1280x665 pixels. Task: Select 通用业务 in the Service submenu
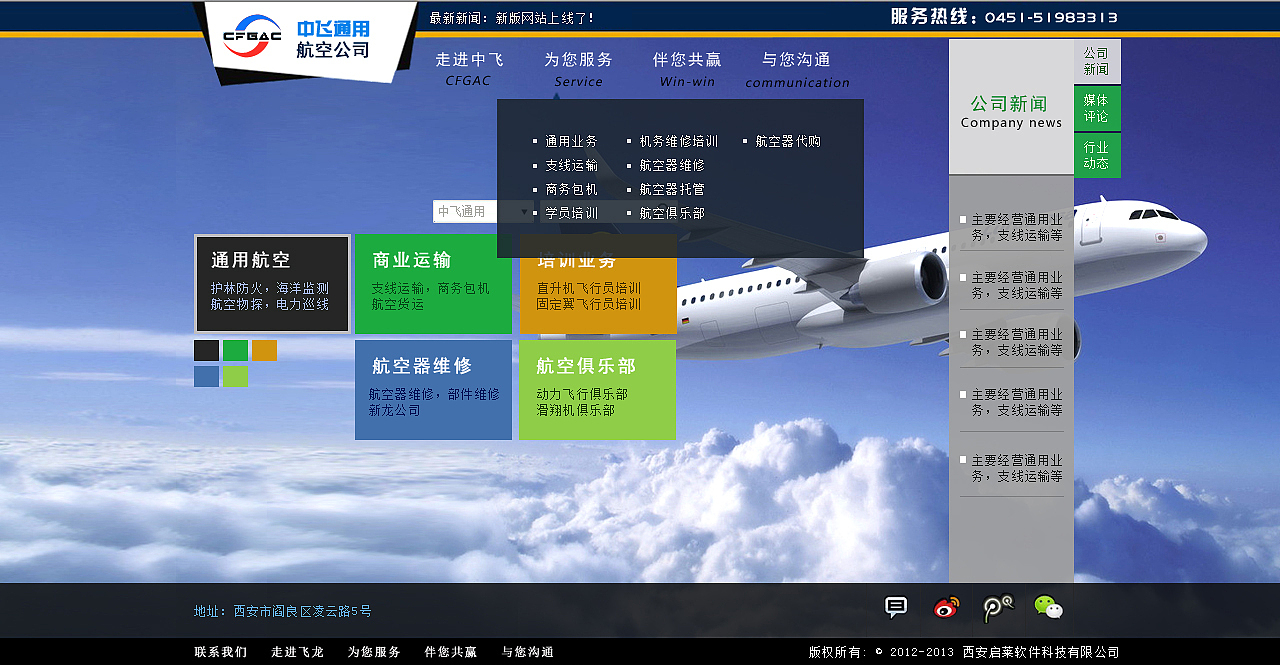(571, 141)
